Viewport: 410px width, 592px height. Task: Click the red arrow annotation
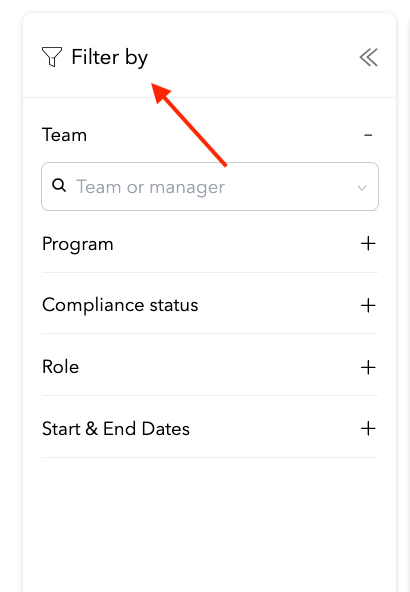pyautogui.click(x=189, y=125)
